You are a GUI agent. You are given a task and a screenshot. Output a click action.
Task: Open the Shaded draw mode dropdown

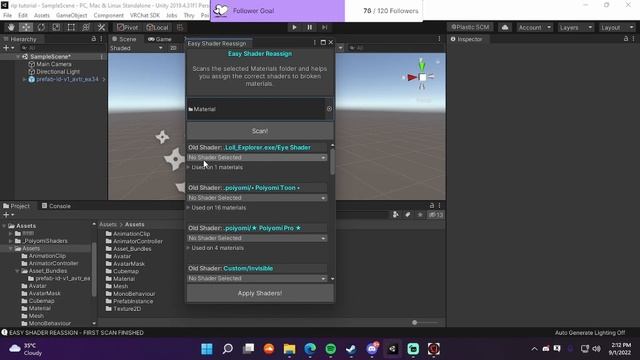point(136,48)
